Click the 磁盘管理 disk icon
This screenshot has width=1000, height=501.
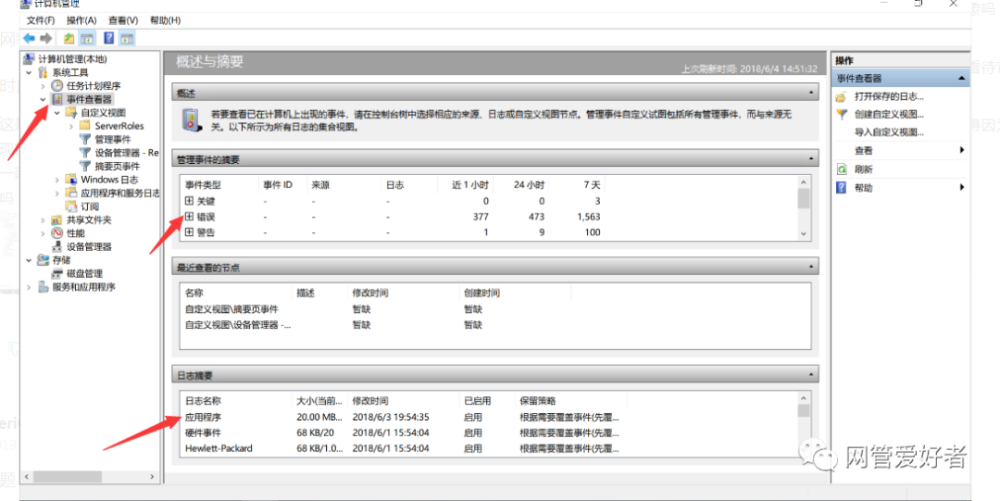[57, 273]
